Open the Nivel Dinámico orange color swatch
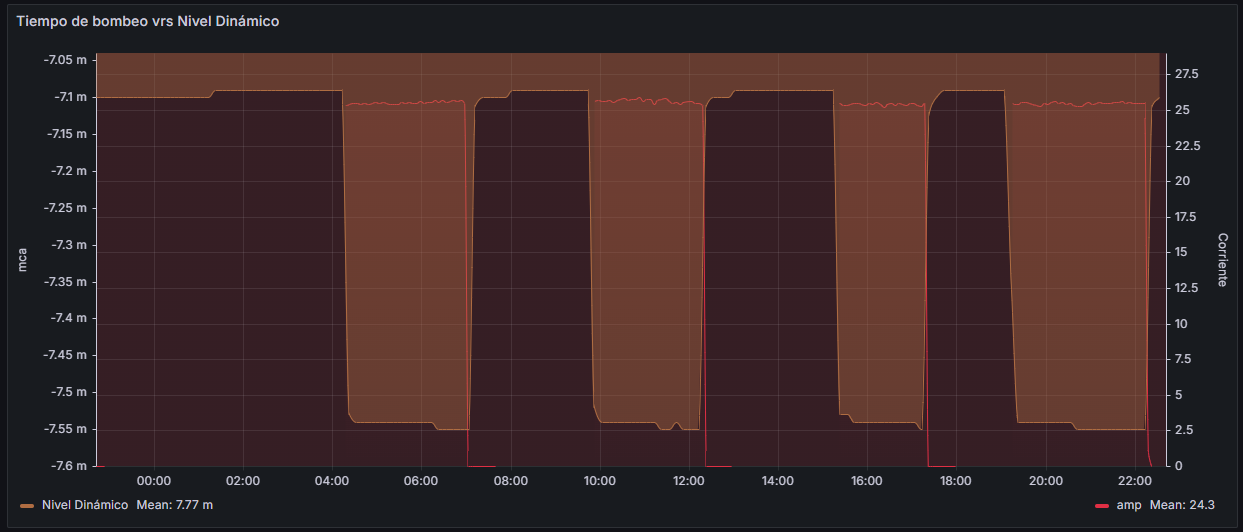 point(27,506)
